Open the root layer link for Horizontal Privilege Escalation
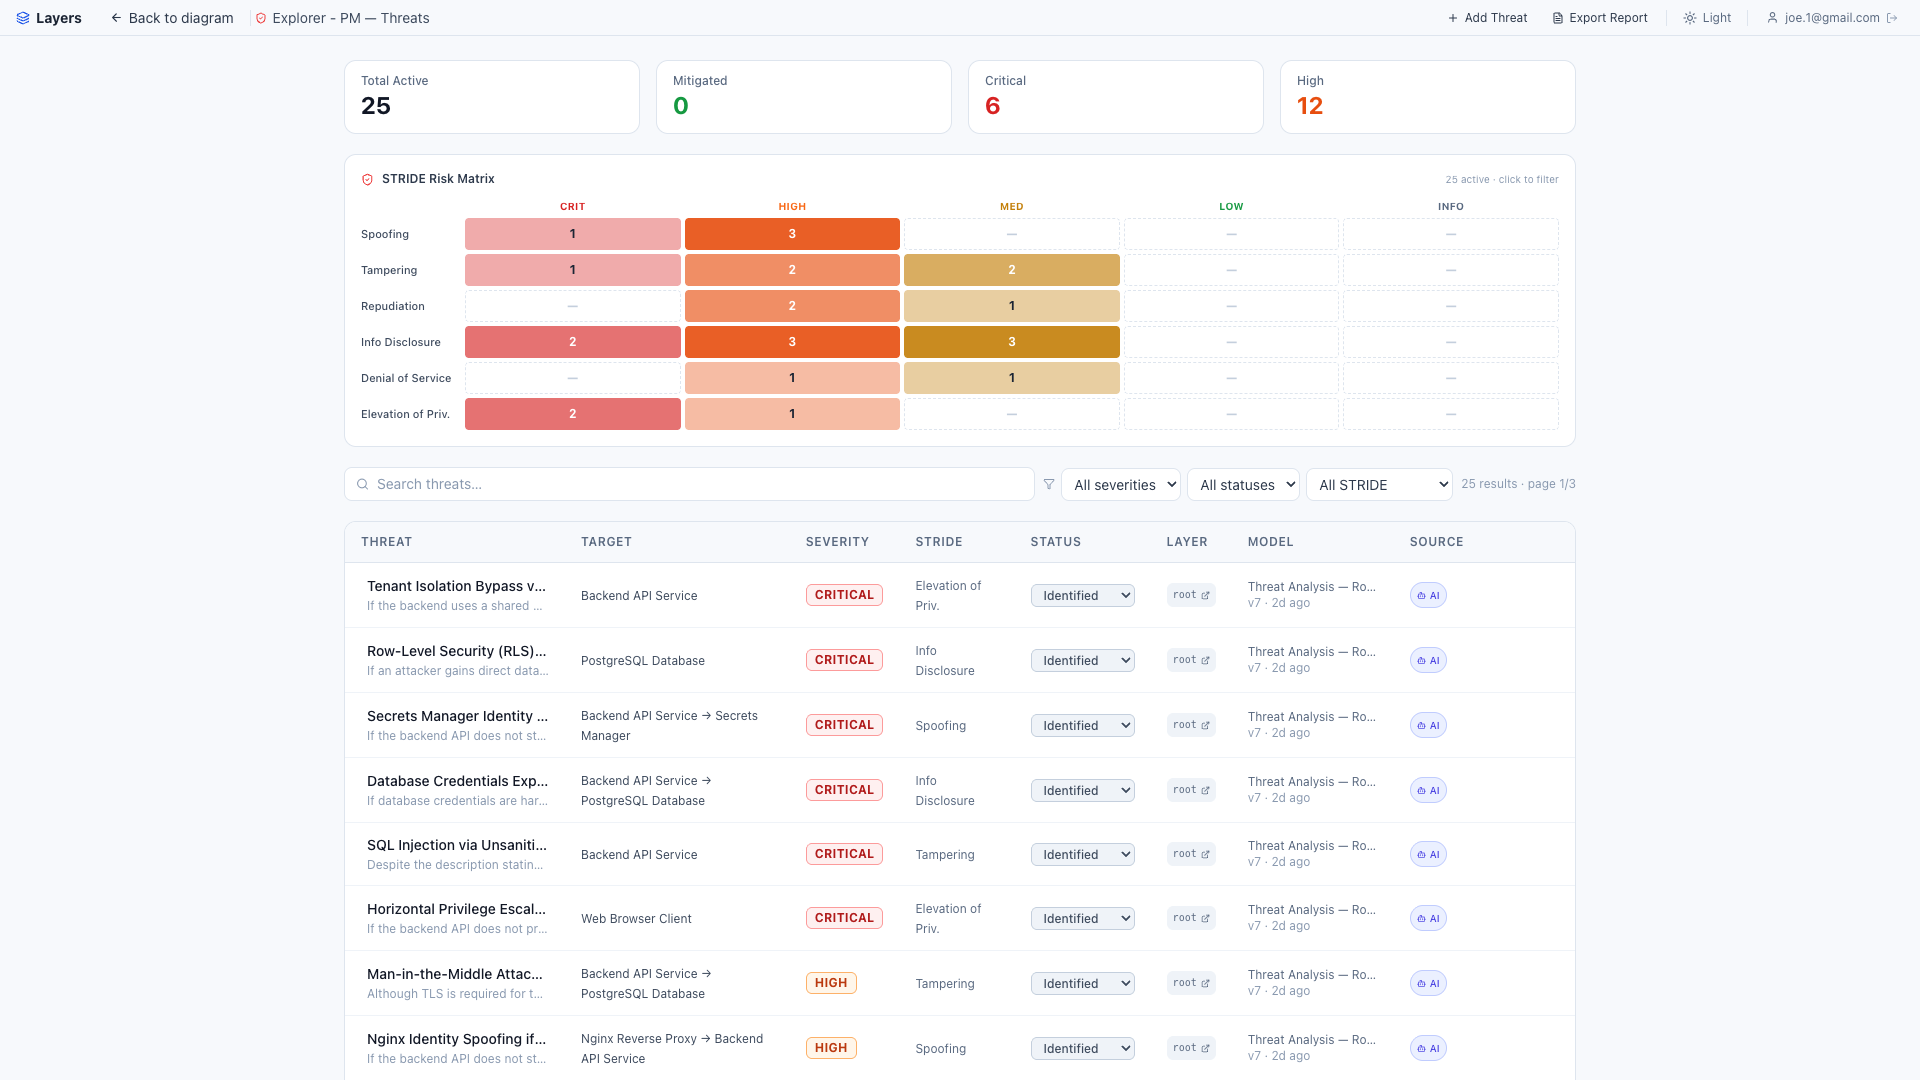 click(x=1191, y=918)
